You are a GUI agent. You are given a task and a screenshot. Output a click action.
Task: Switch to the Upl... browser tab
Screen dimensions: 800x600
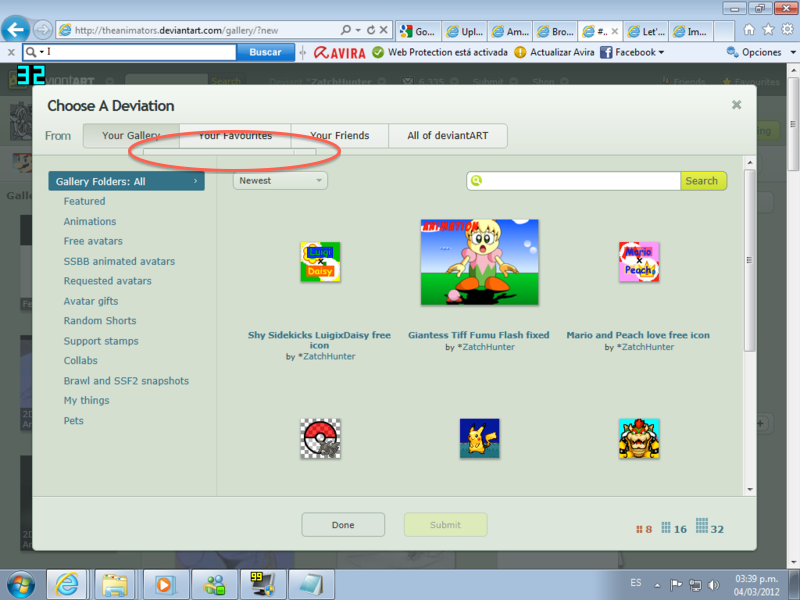tap(465, 31)
